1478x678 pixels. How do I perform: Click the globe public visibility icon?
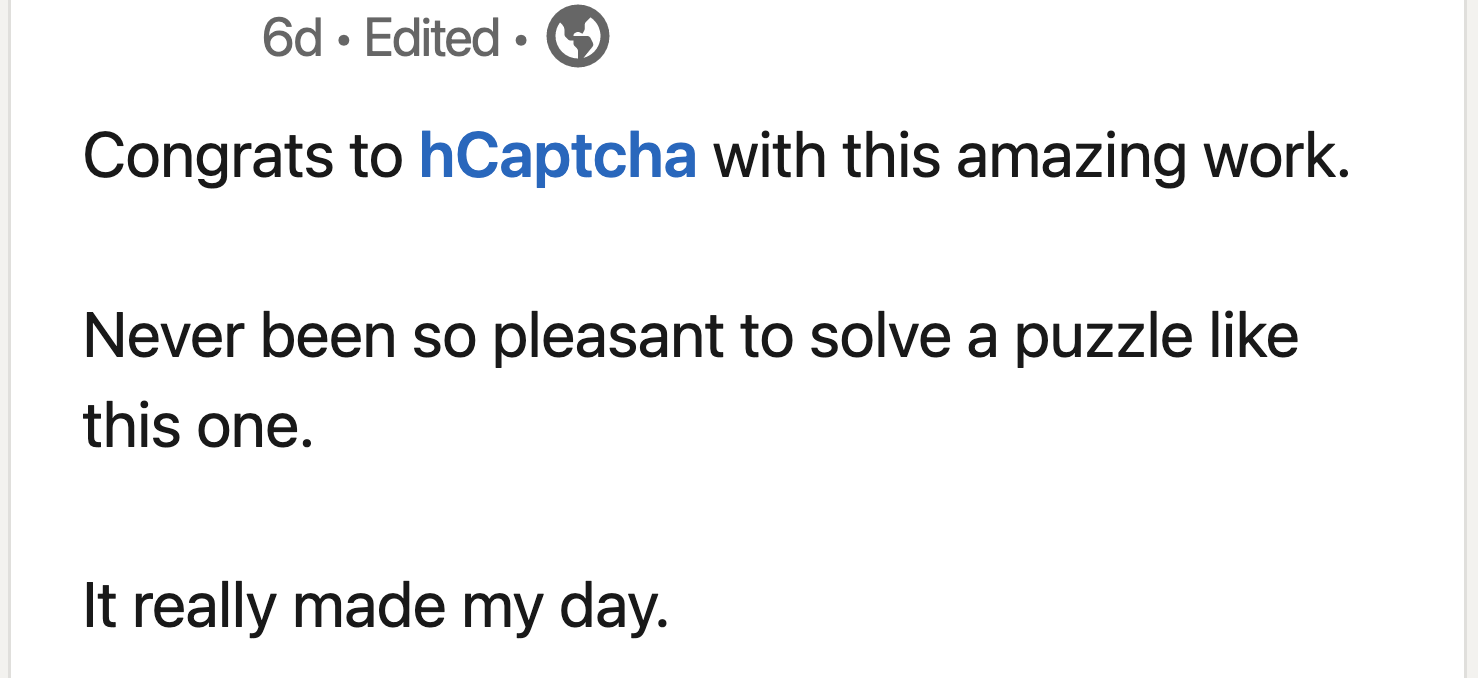[x=577, y=38]
